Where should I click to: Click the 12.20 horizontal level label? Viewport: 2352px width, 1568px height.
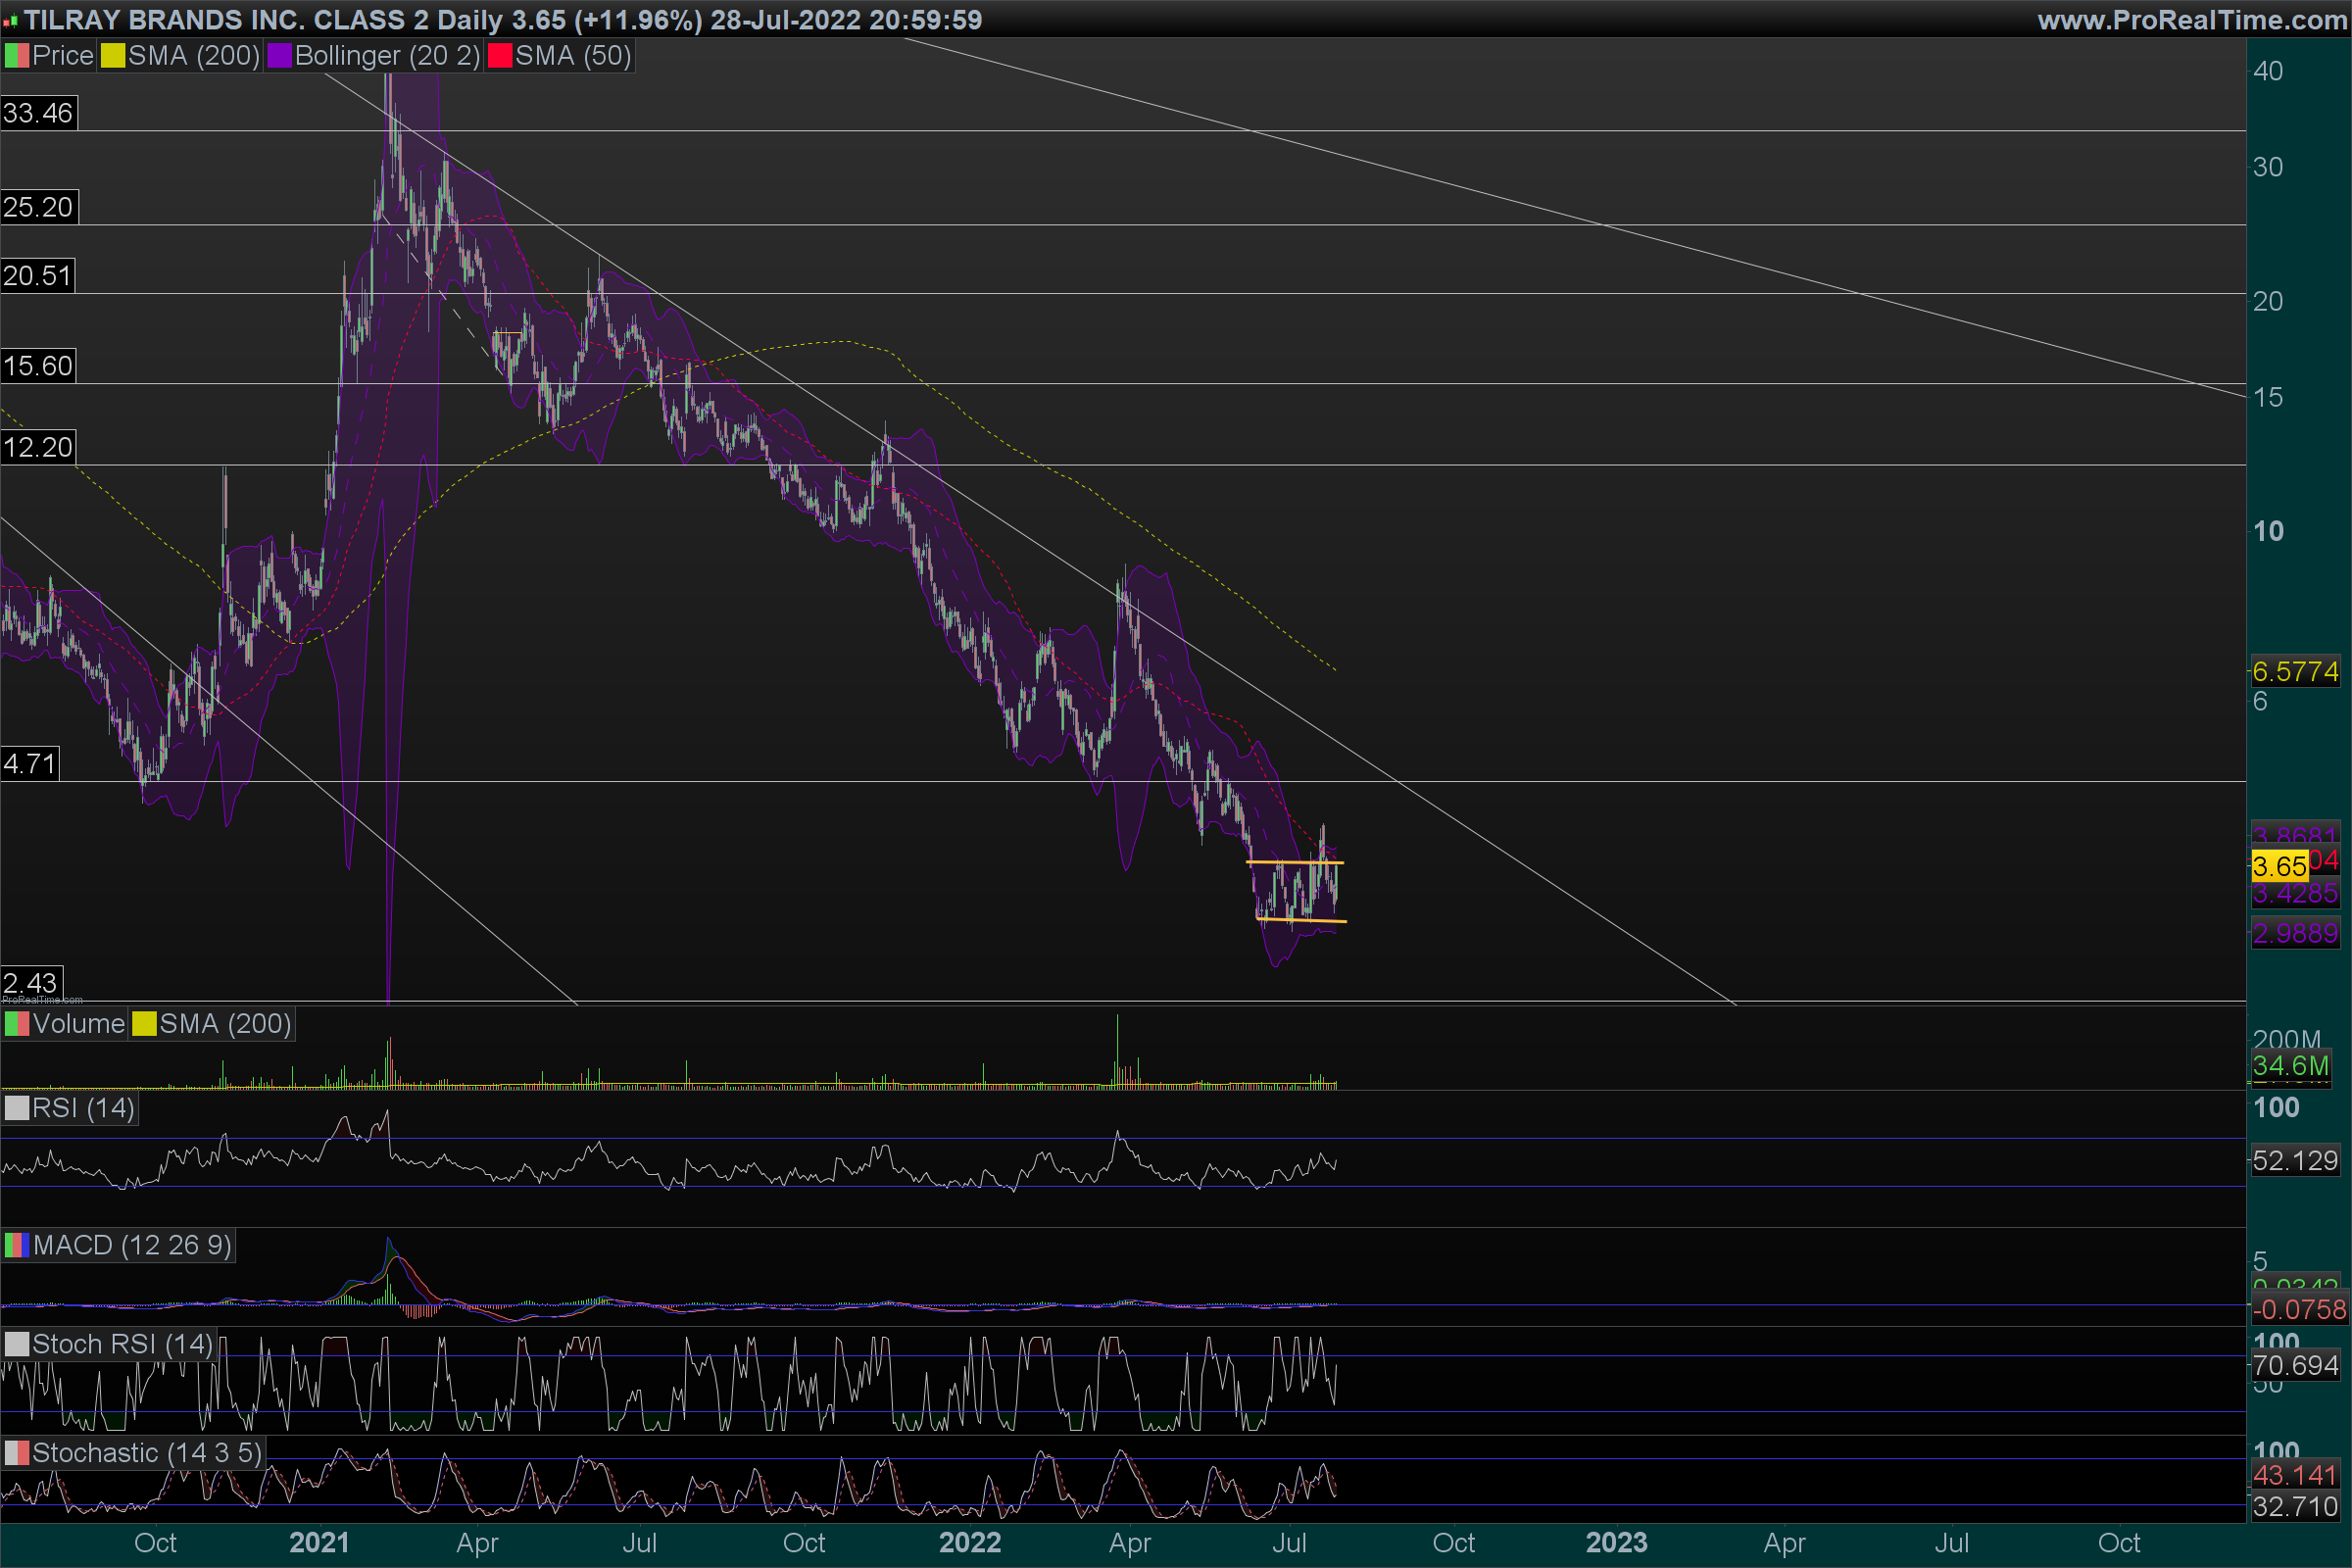click(x=38, y=447)
